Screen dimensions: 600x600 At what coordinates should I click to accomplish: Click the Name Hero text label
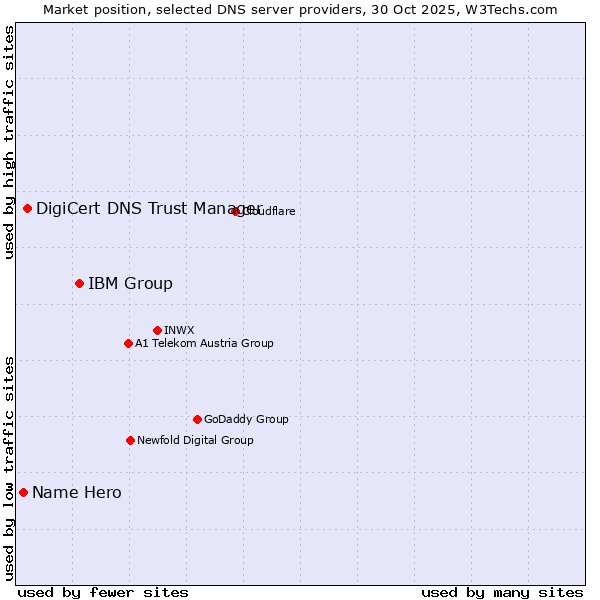point(77,492)
